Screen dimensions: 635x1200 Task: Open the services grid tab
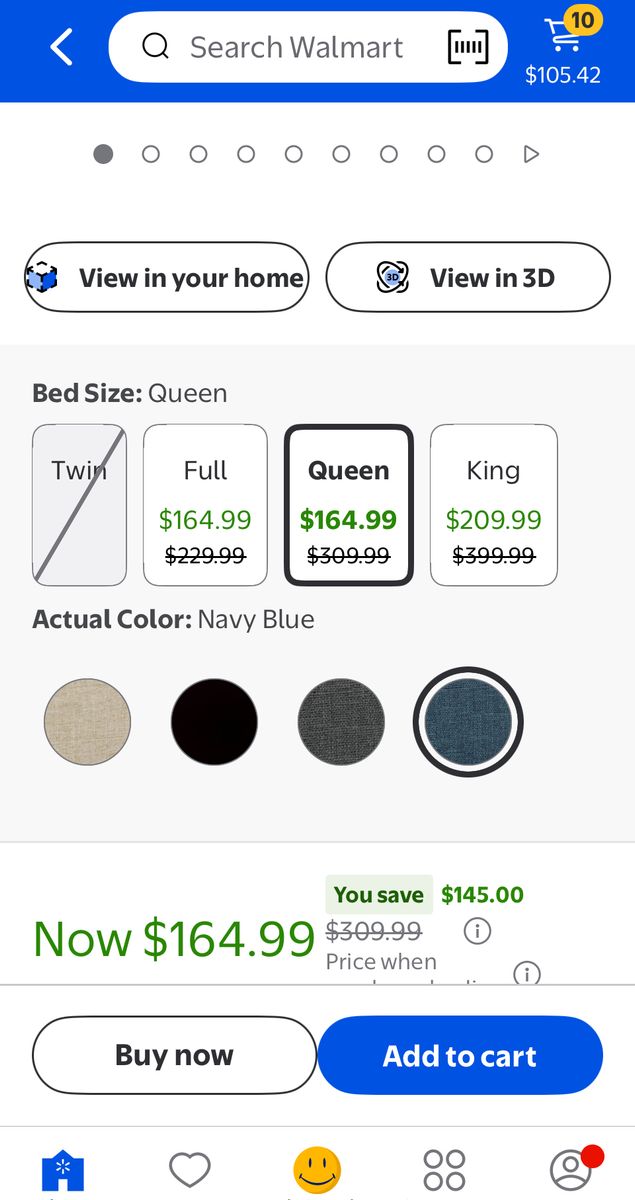(x=444, y=1170)
